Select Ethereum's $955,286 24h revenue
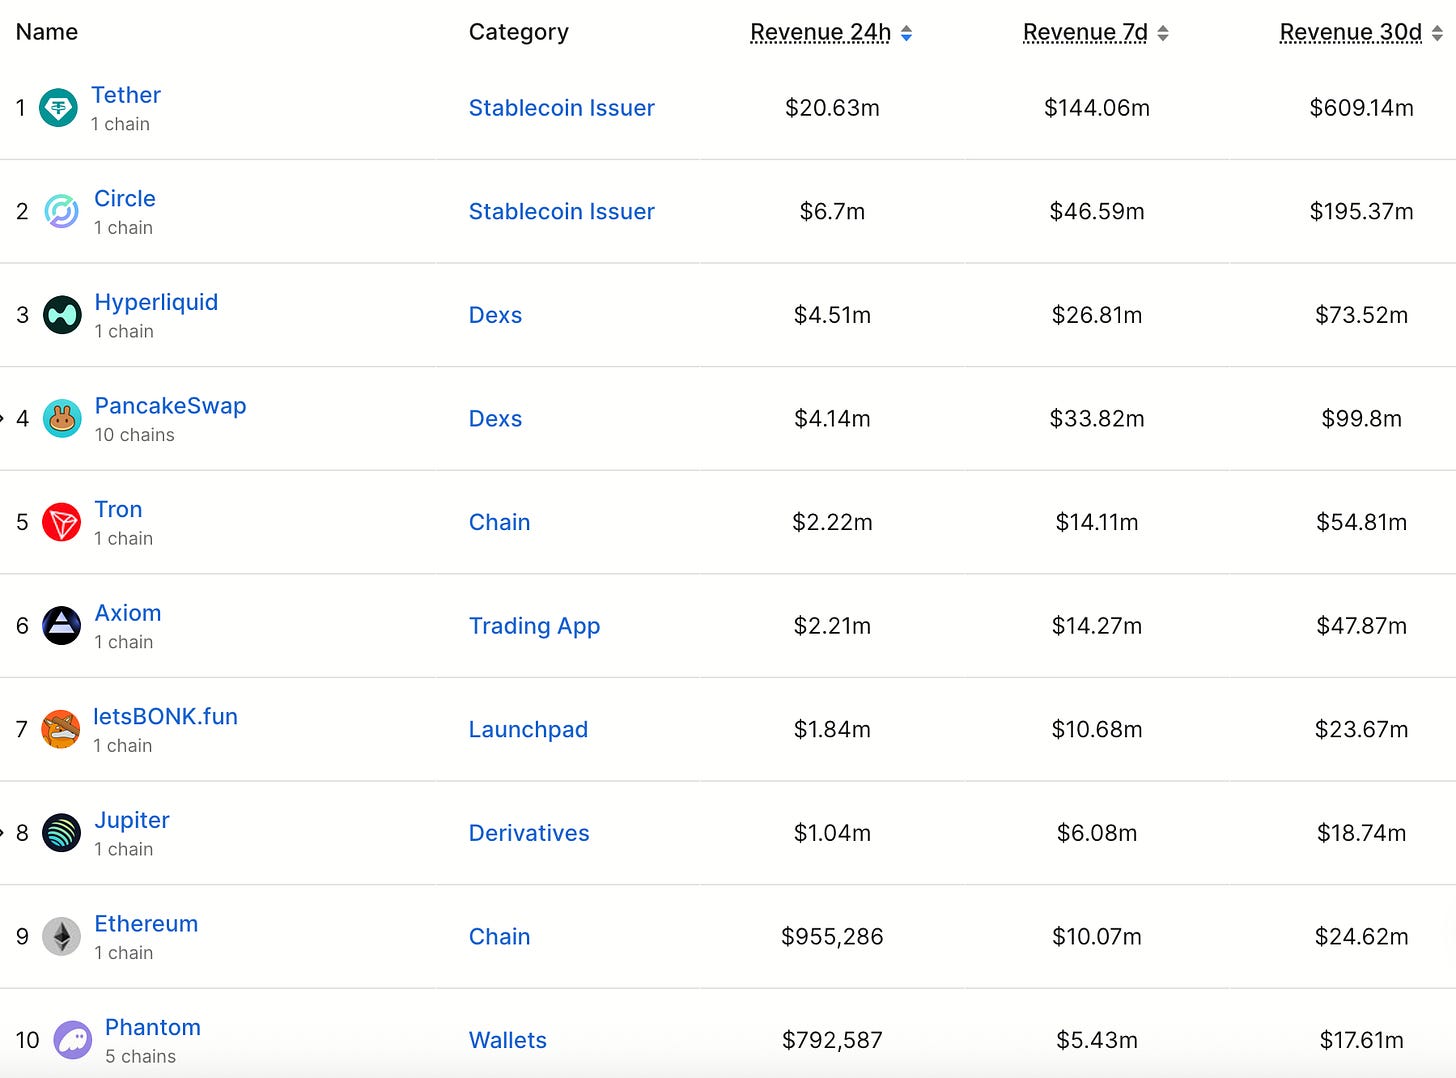This screenshot has height=1078, width=1456. [832, 936]
